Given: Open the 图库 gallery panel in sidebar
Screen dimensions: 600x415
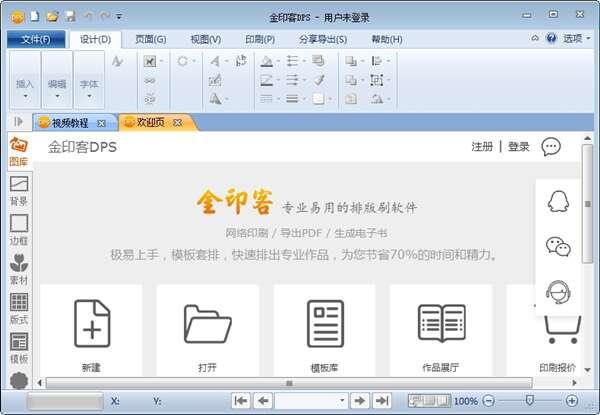Looking at the screenshot, I should [18, 151].
